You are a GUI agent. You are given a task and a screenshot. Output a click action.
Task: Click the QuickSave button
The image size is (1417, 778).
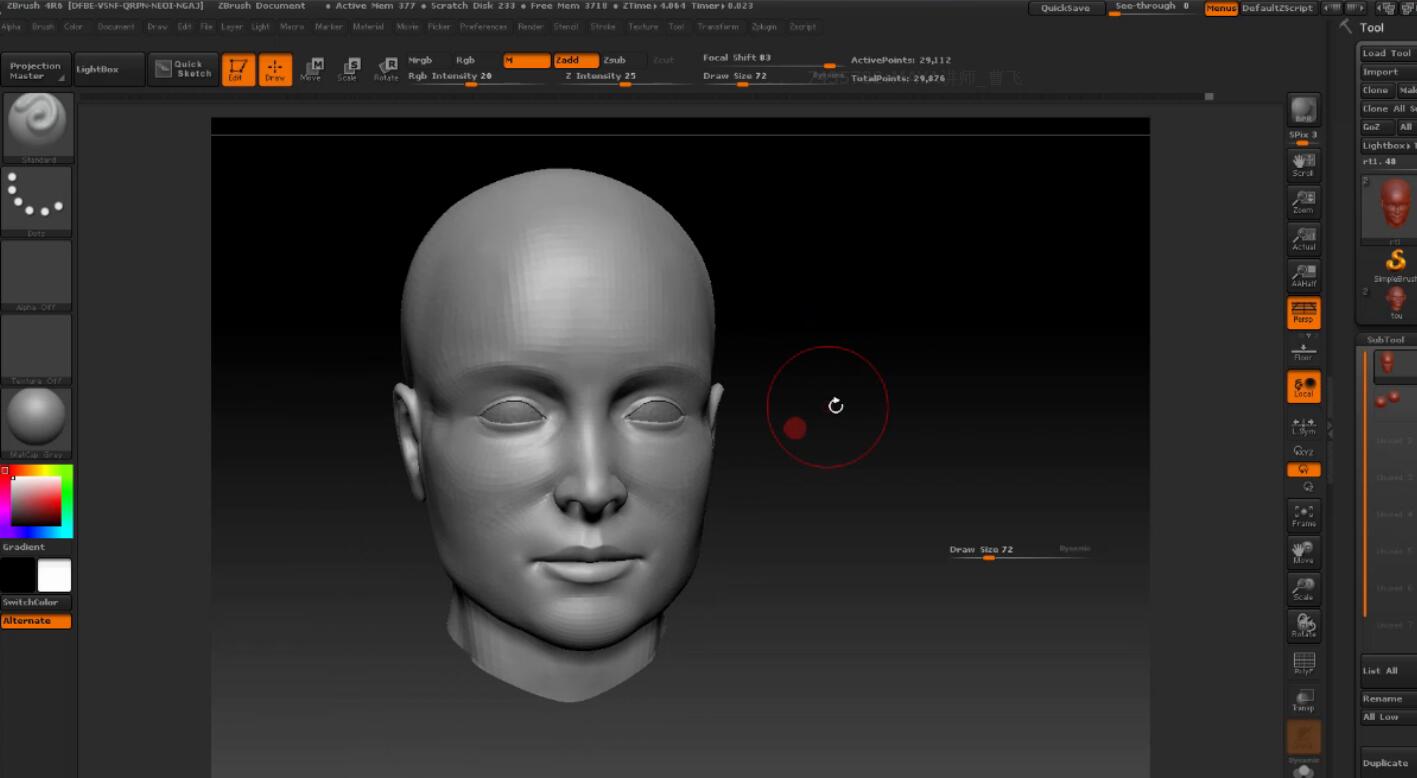(1065, 8)
